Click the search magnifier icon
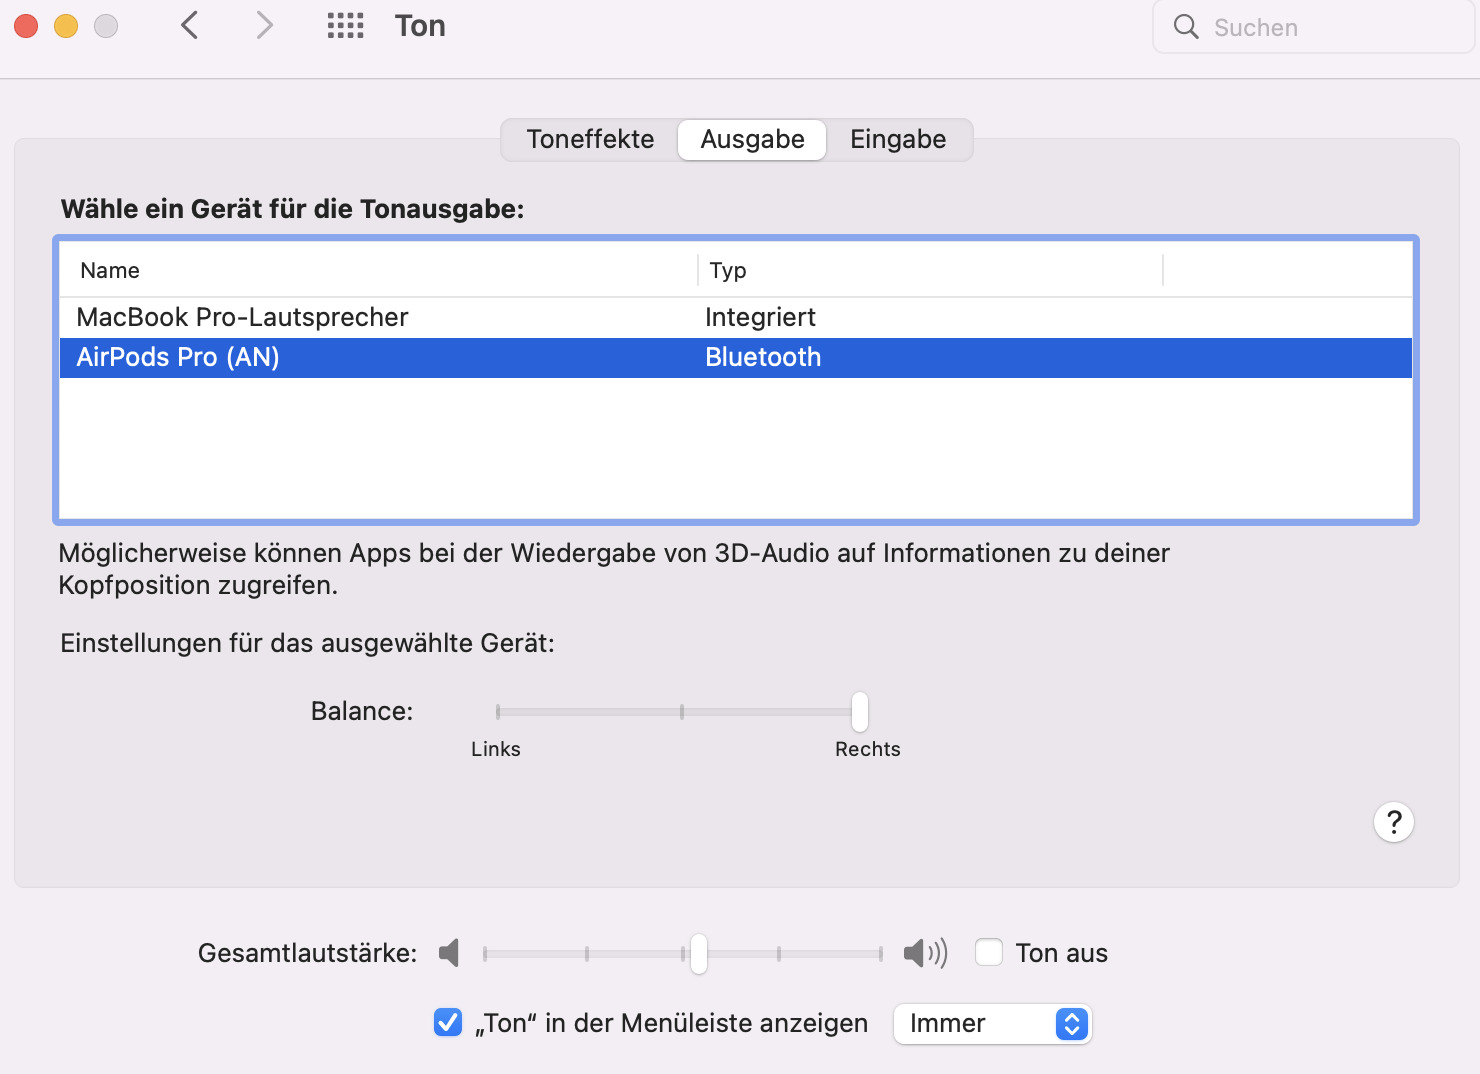The width and height of the screenshot is (1480, 1074). click(1186, 27)
